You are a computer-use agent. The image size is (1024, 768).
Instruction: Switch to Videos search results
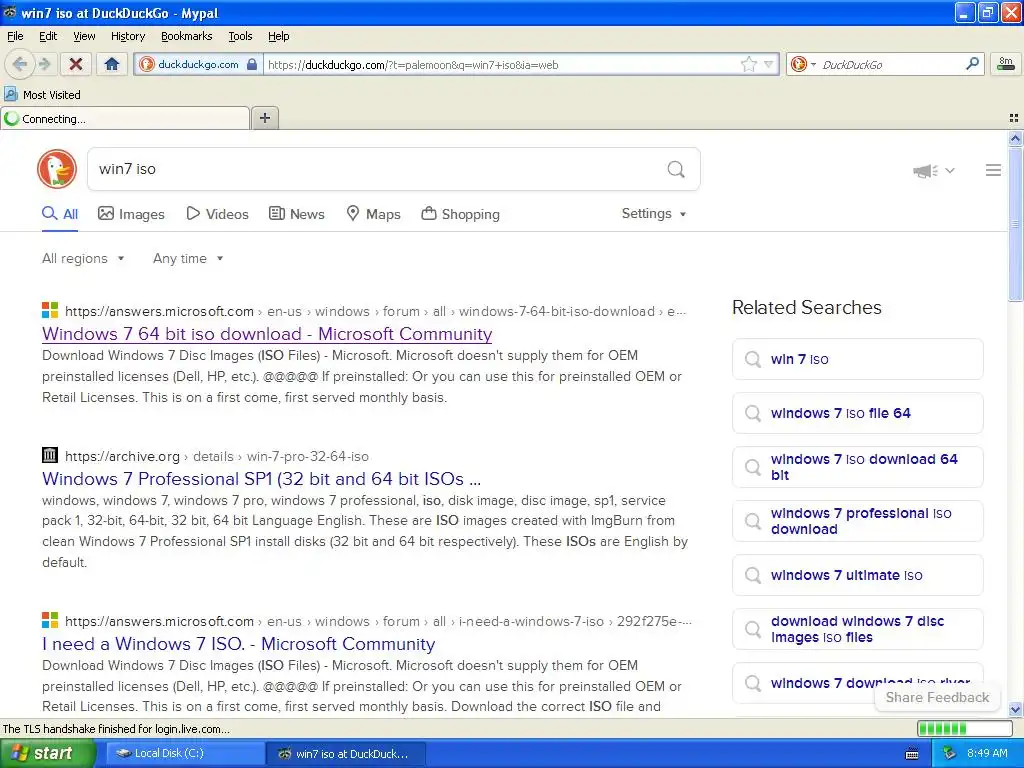[217, 214]
